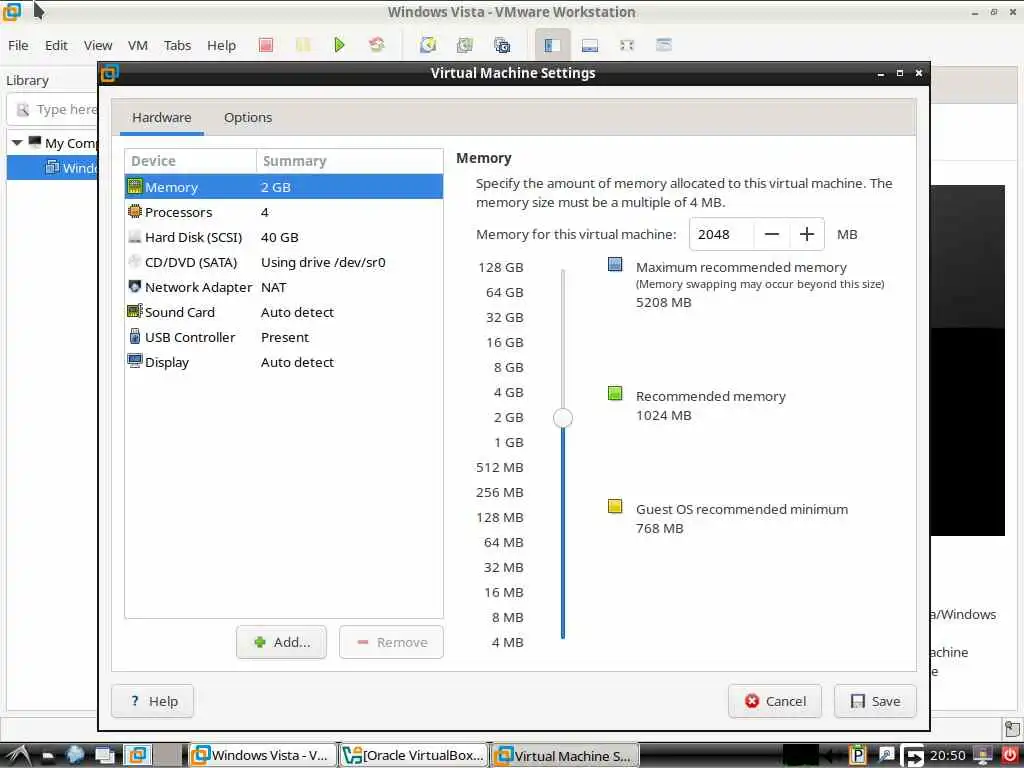Select the Network Adapter row
The height and width of the screenshot is (768, 1024).
coord(283,287)
